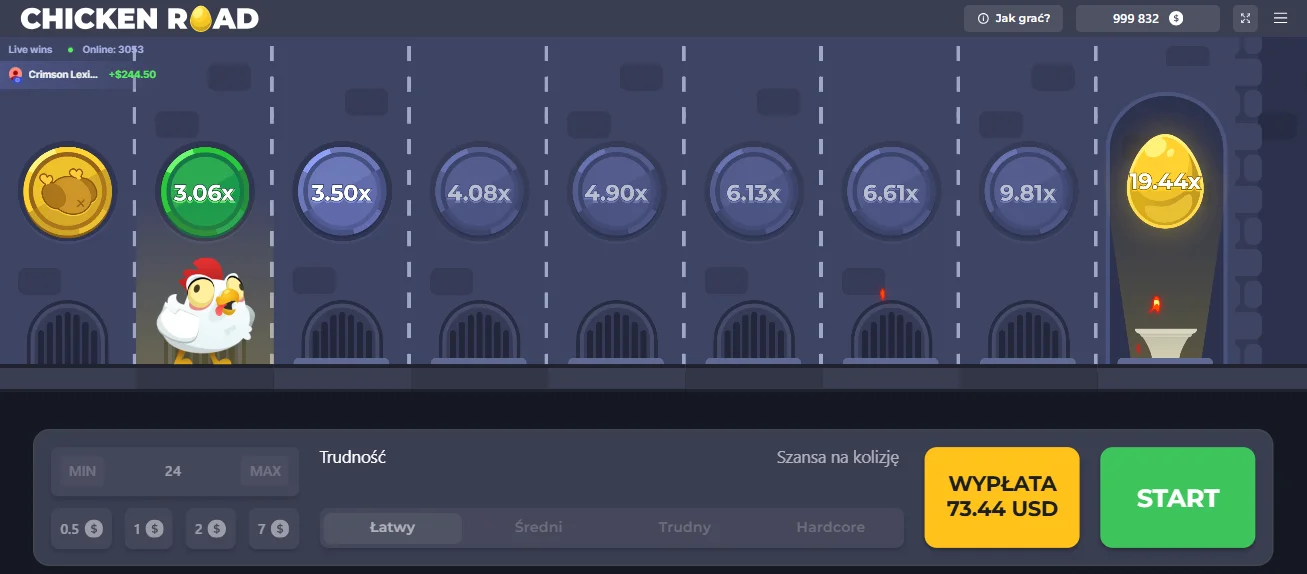Choose the 1 dollar quick bet
Viewport: 1307px width, 574px height.
point(148,529)
